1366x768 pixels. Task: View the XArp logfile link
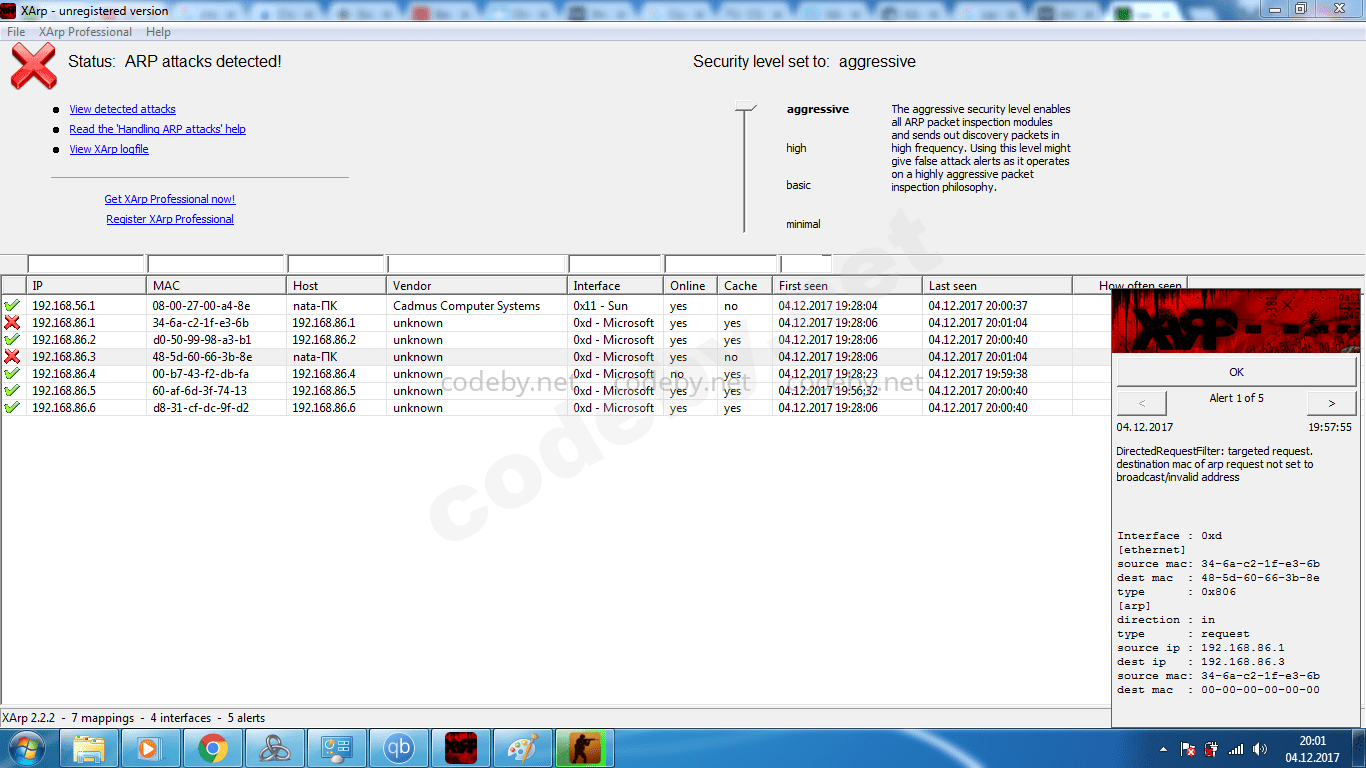click(x=109, y=149)
